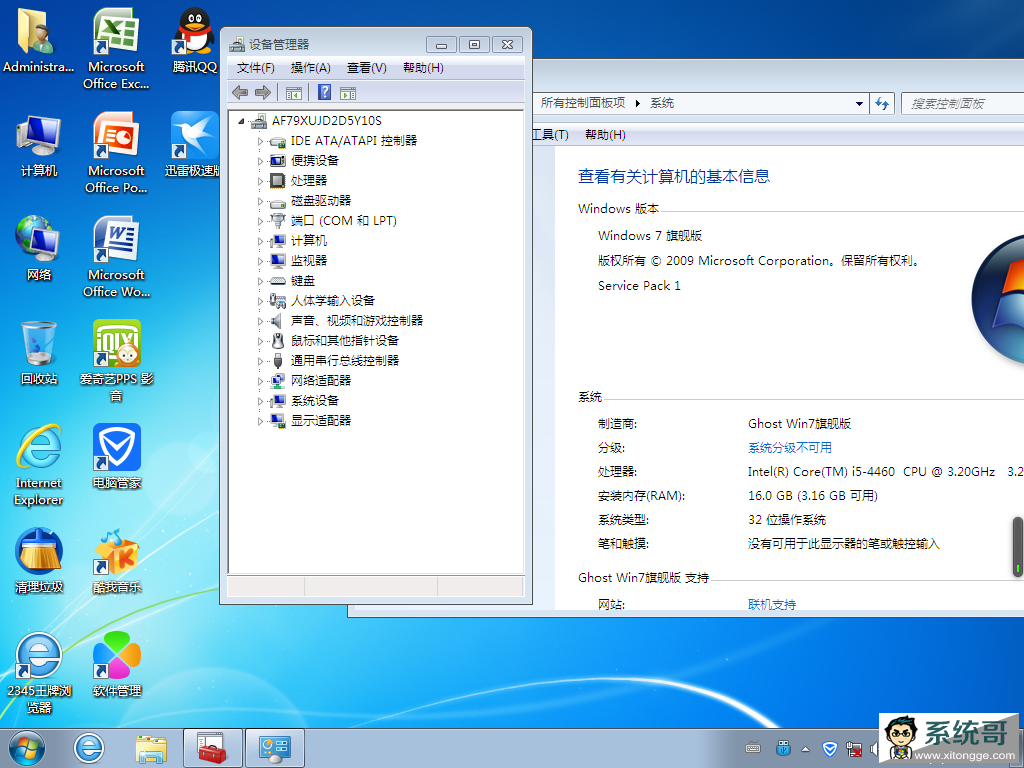Open the 操作(A) menu in 设备管理器

tap(311, 68)
